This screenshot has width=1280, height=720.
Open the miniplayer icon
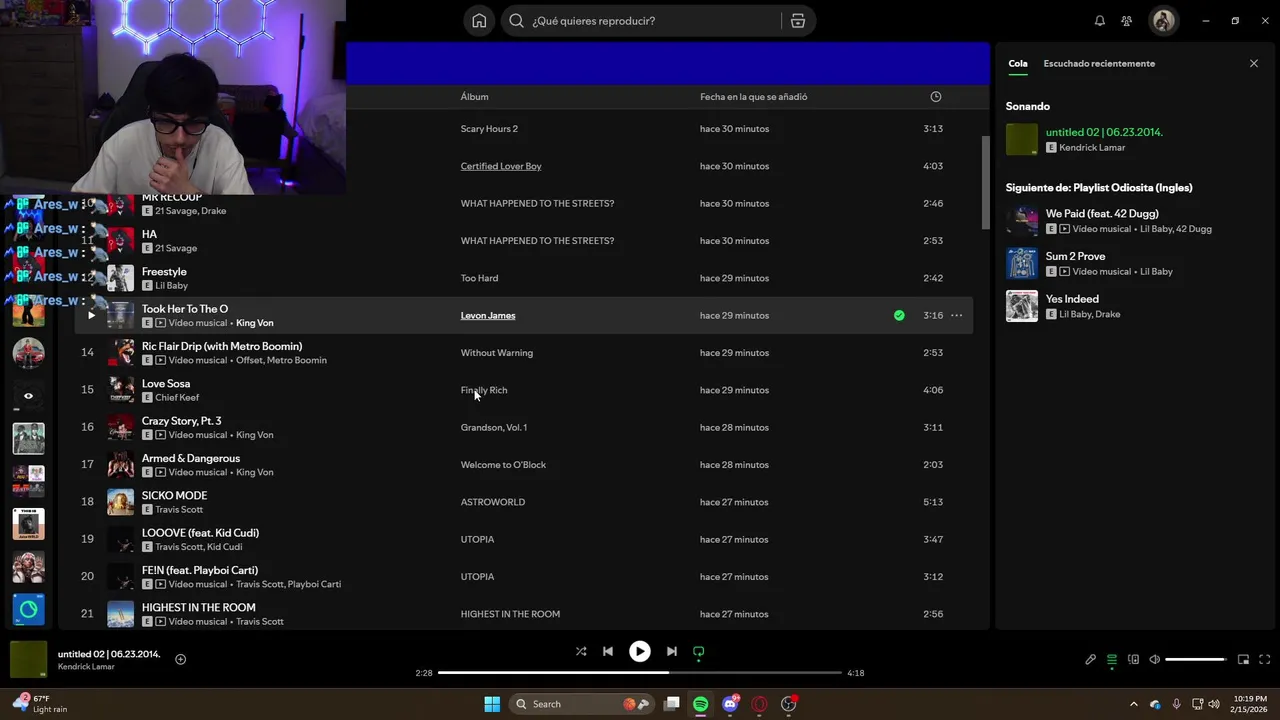click(x=1243, y=660)
